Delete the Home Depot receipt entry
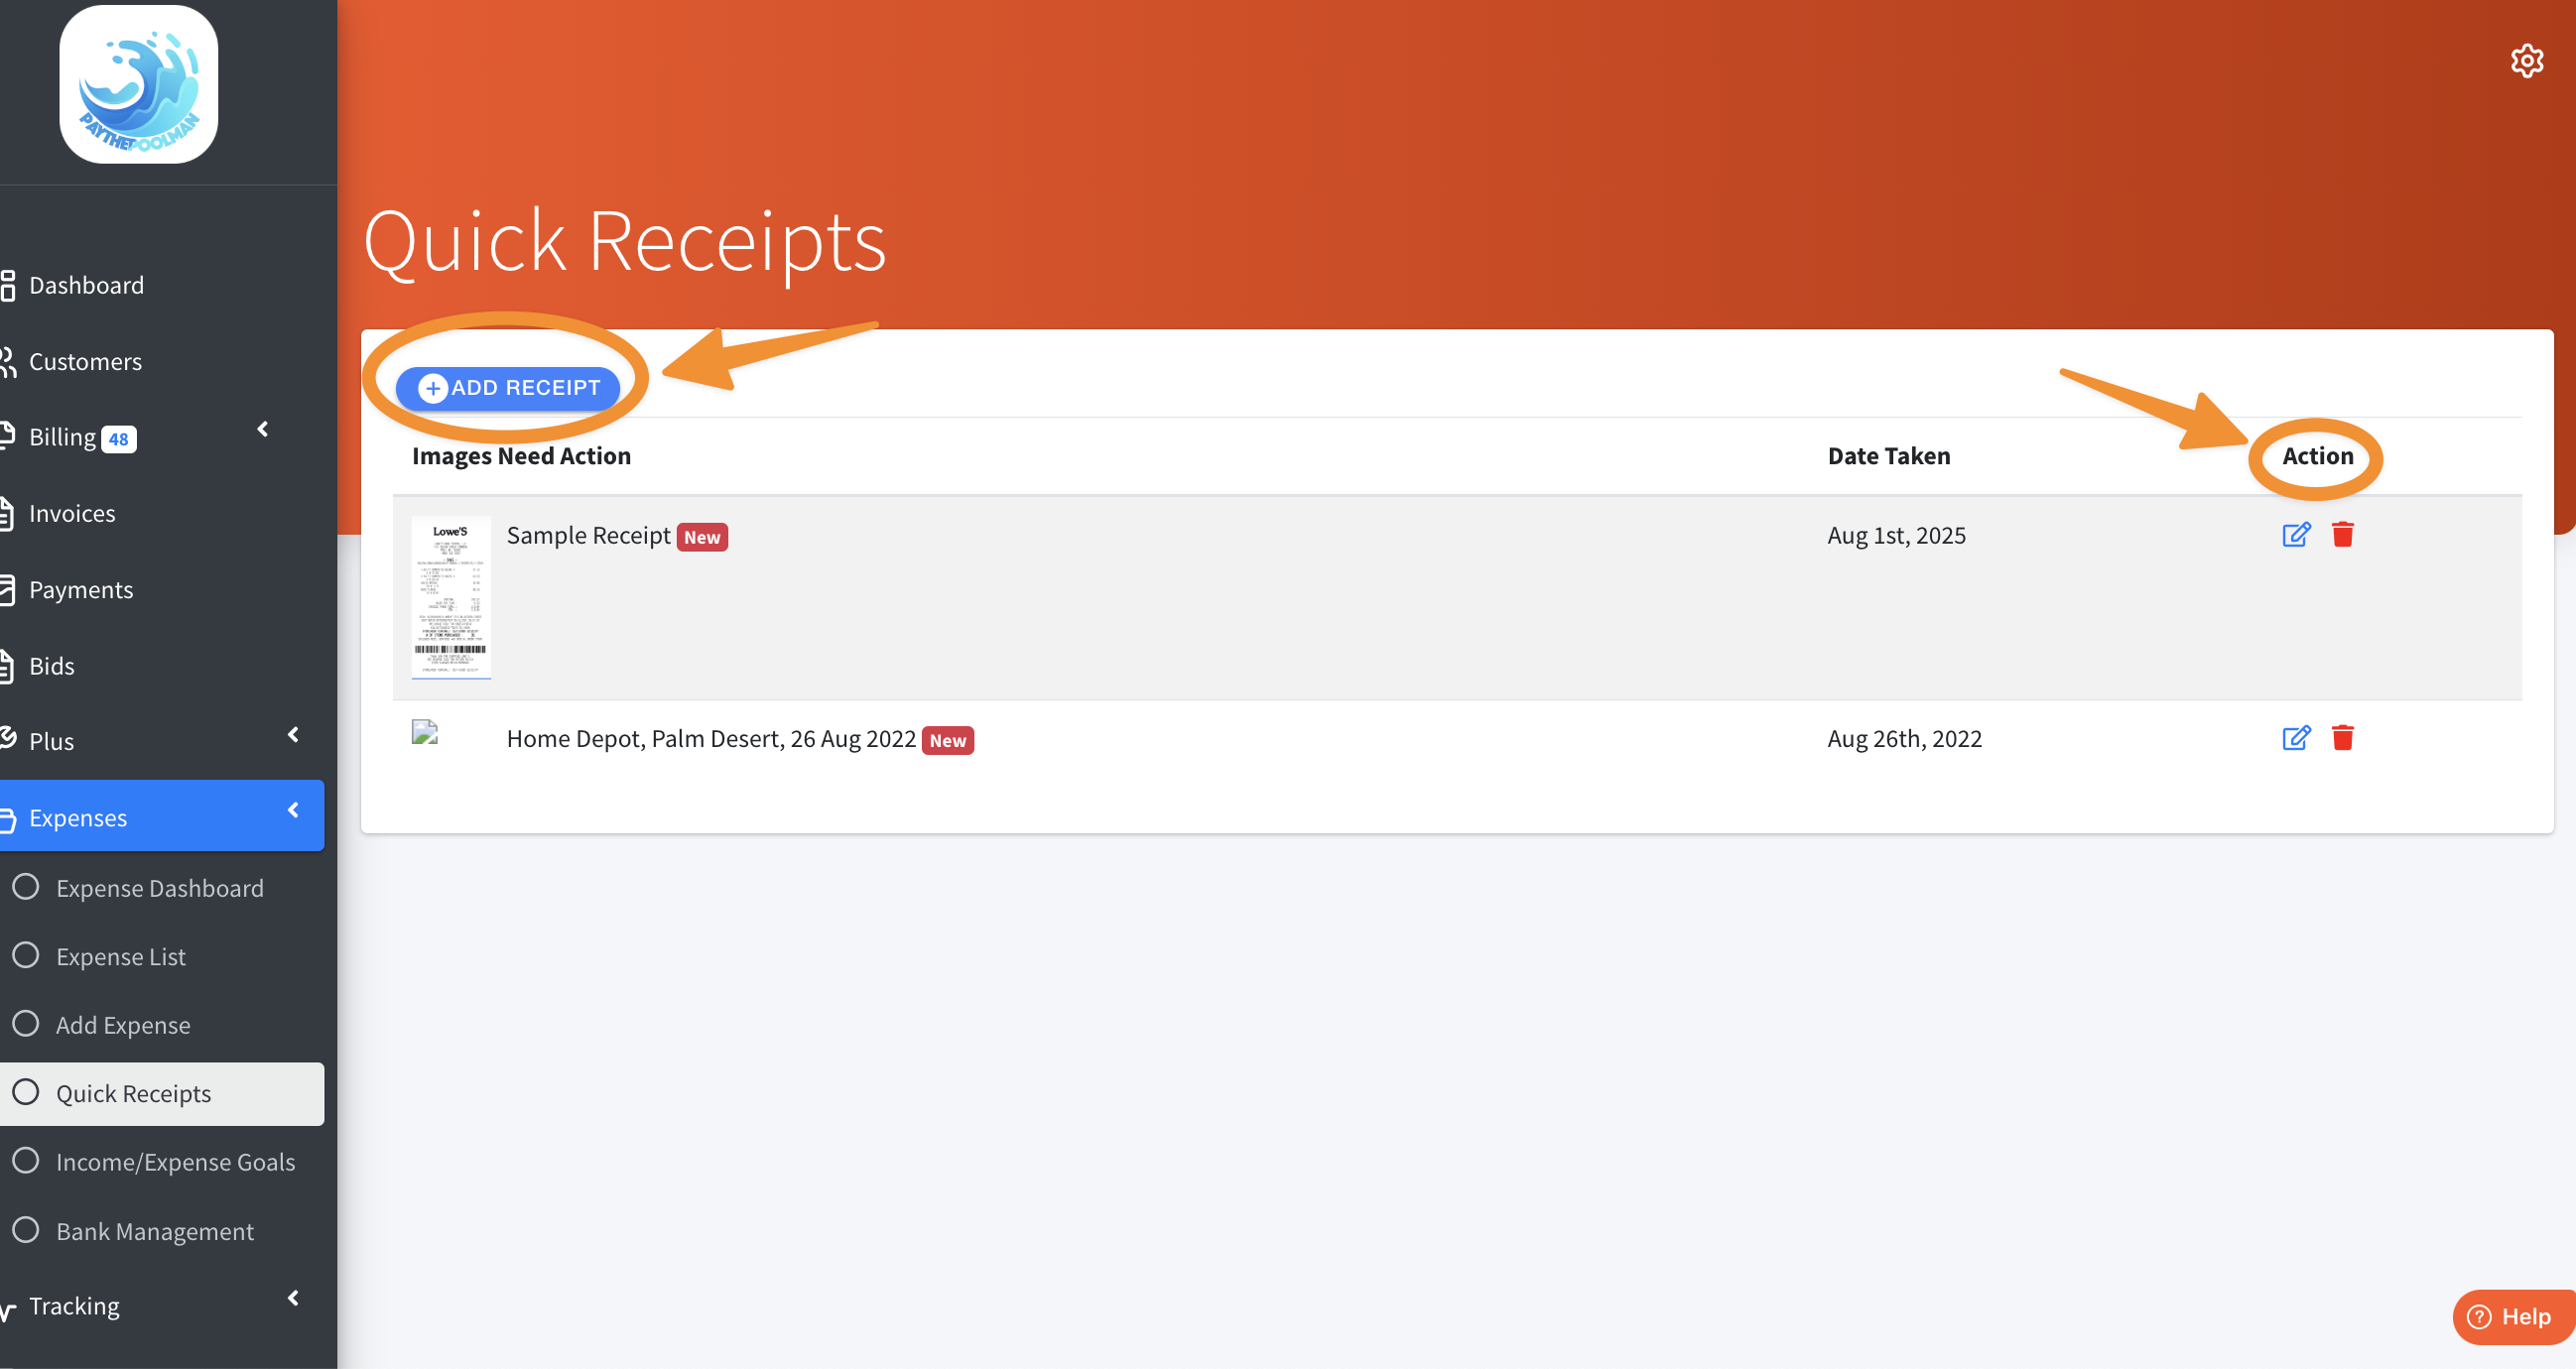Screen dimensions: 2576x1369 (2342, 738)
